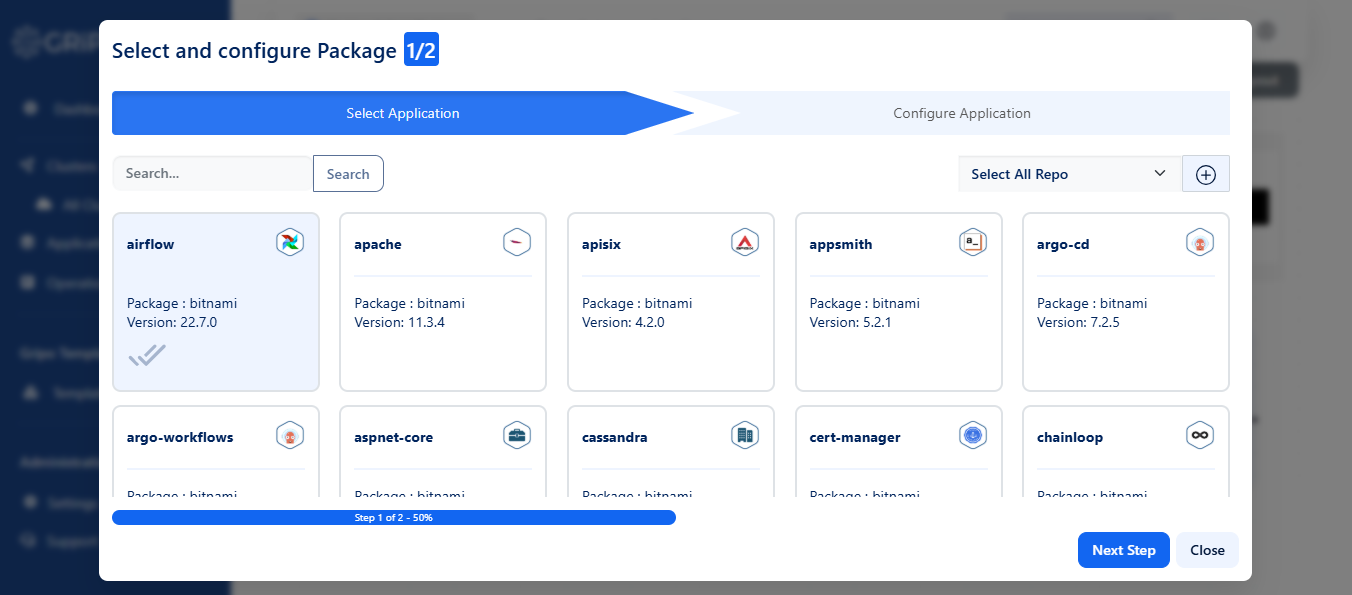Click the Search button
This screenshot has width=1352, height=595.
(348, 174)
